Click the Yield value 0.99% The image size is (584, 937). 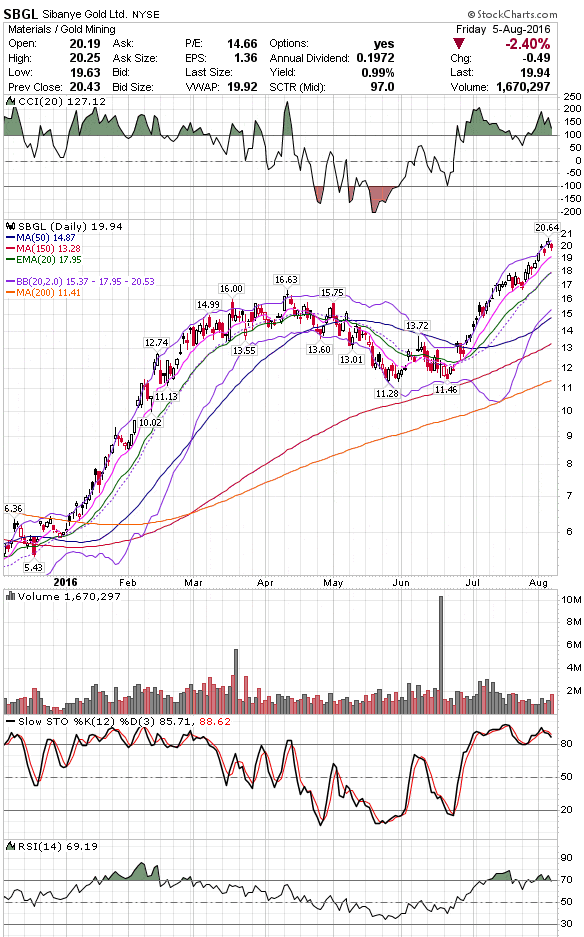tap(378, 72)
